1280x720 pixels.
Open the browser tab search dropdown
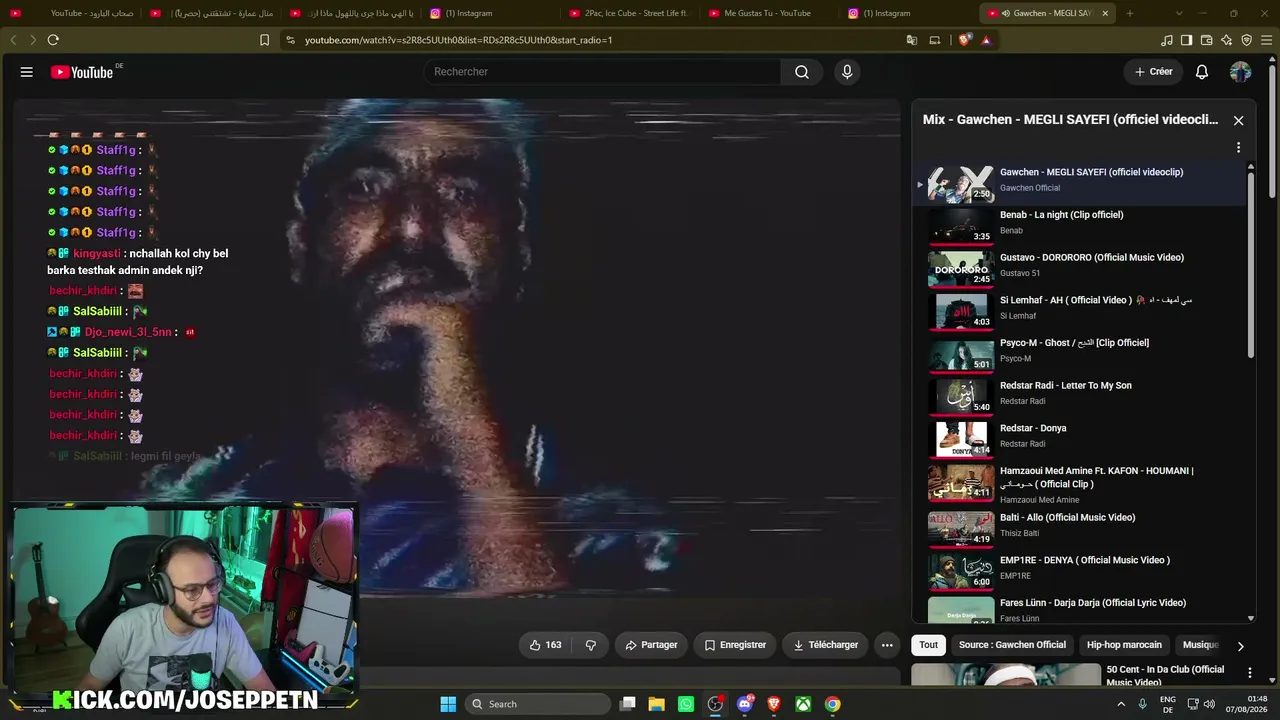tap(1179, 13)
